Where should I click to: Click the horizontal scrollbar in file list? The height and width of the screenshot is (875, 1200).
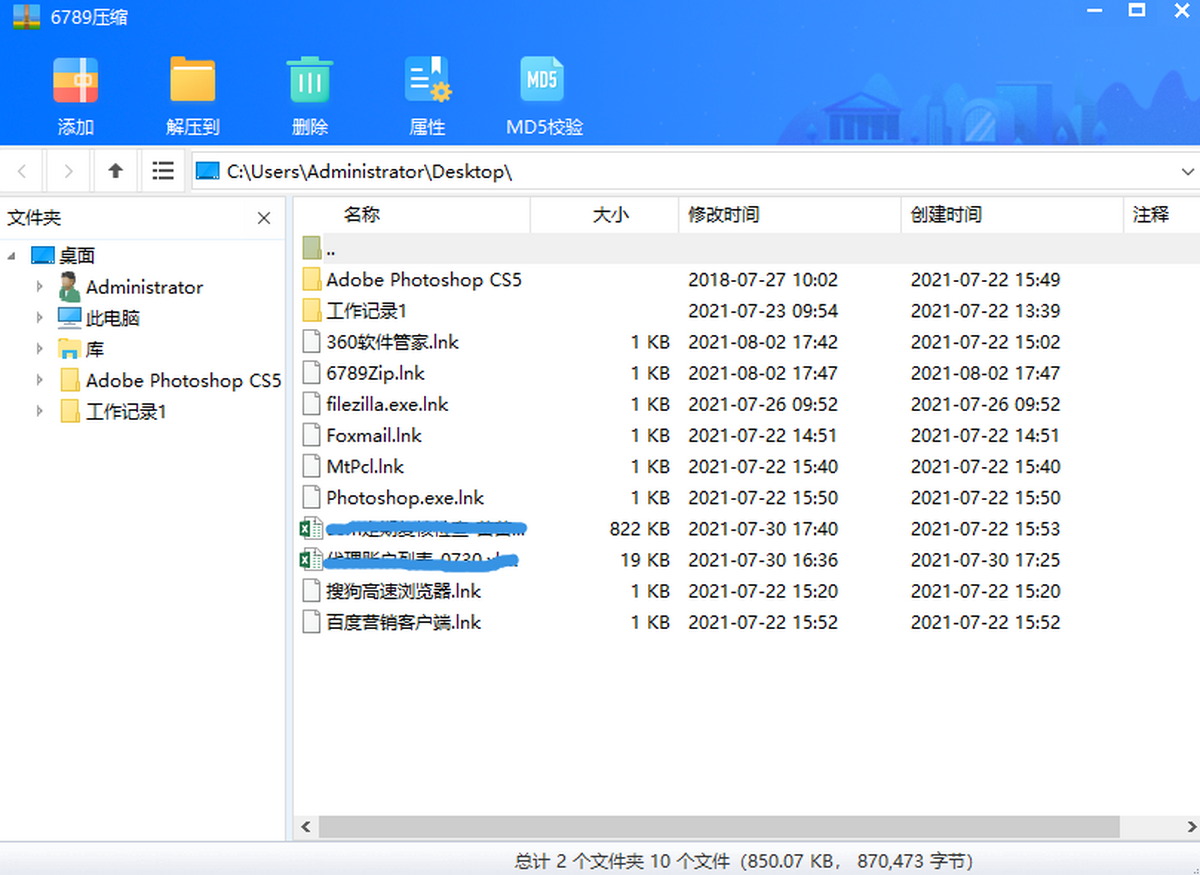[720, 827]
